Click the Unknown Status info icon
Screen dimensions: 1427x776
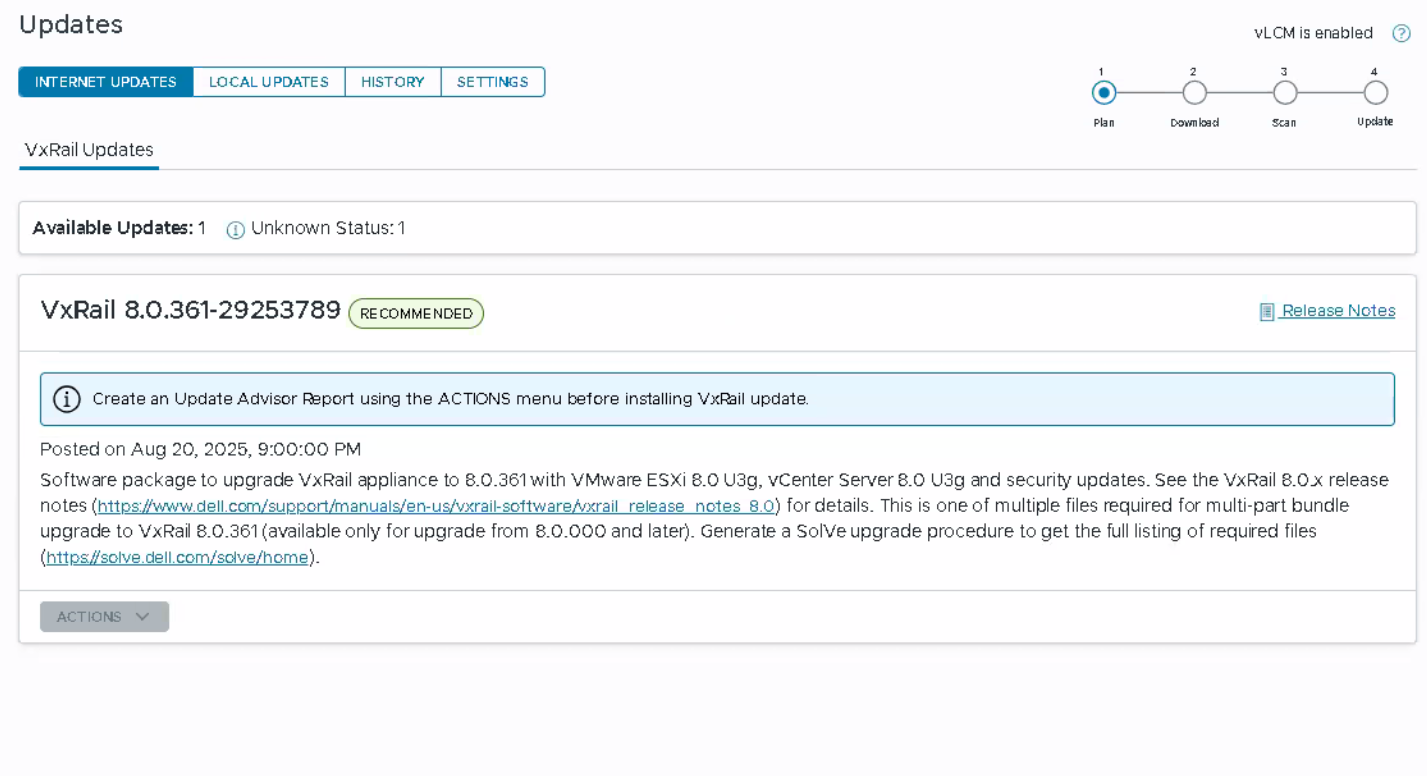click(235, 230)
